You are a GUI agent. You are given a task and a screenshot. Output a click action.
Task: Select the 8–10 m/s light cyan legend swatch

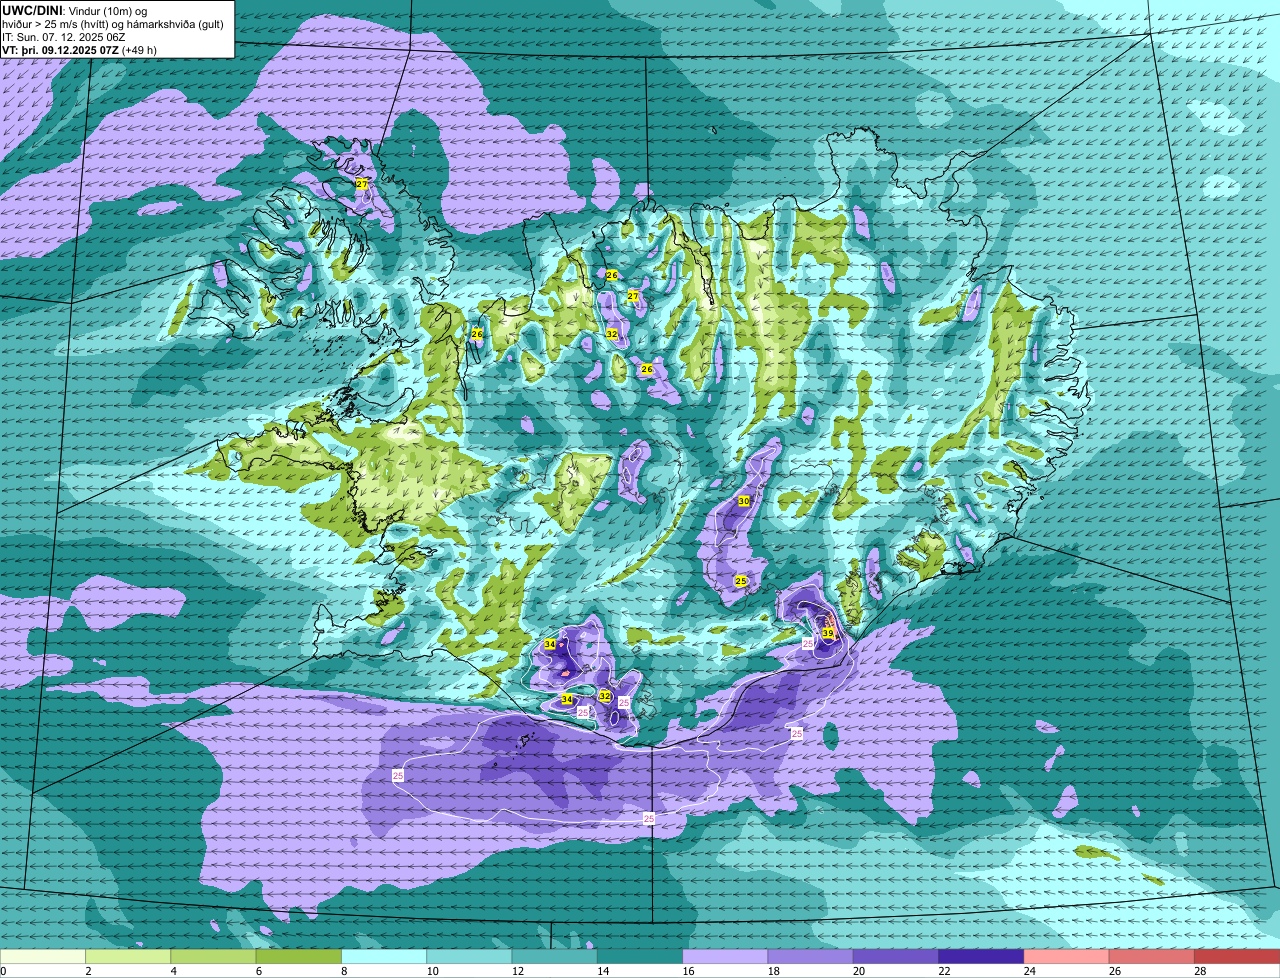tap(384, 956)
